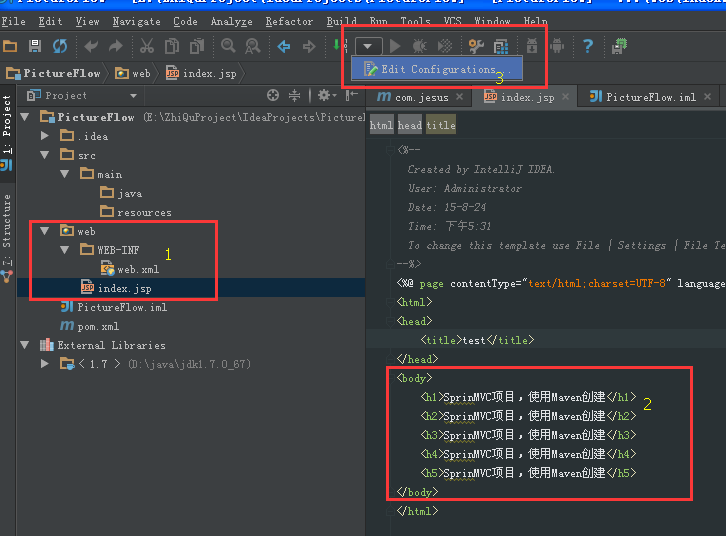Hide the Project panel with pin icon
This screenshot has height=536, width=726.
tap(351, 95)
